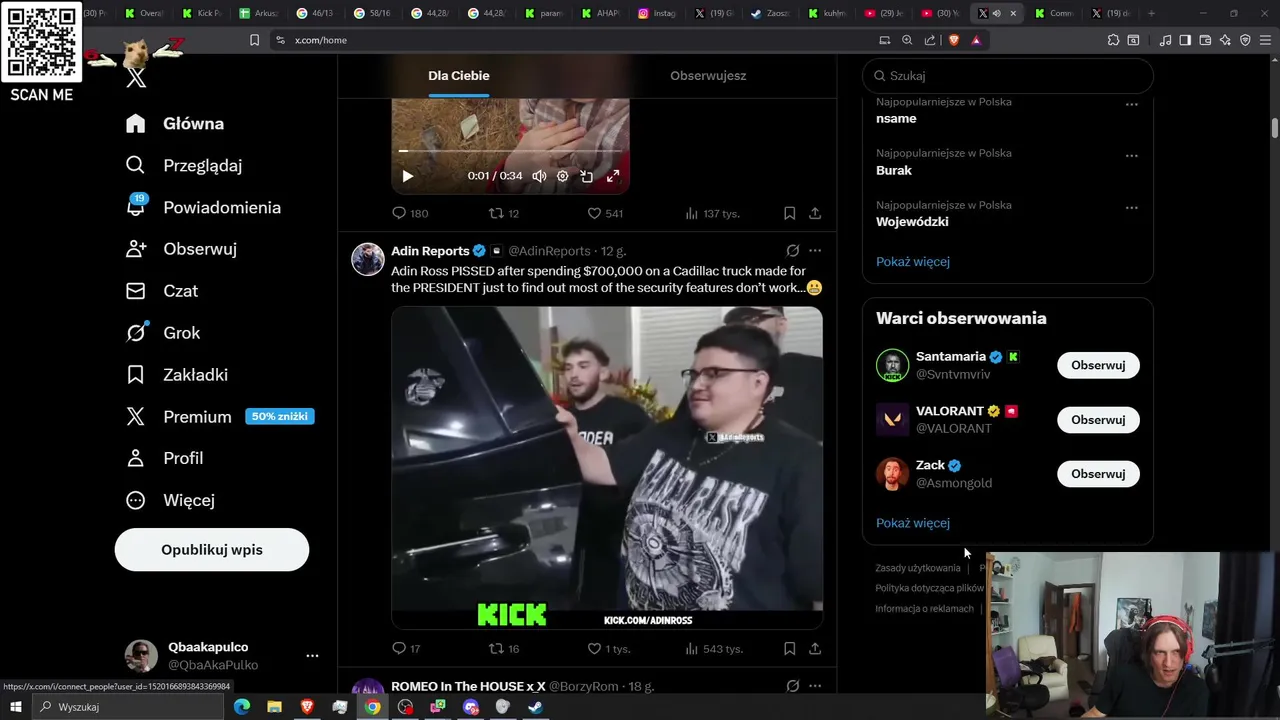Open video settings gear icon
Viewport: 1280px width, 720px height.
click(x=563, y=176)
